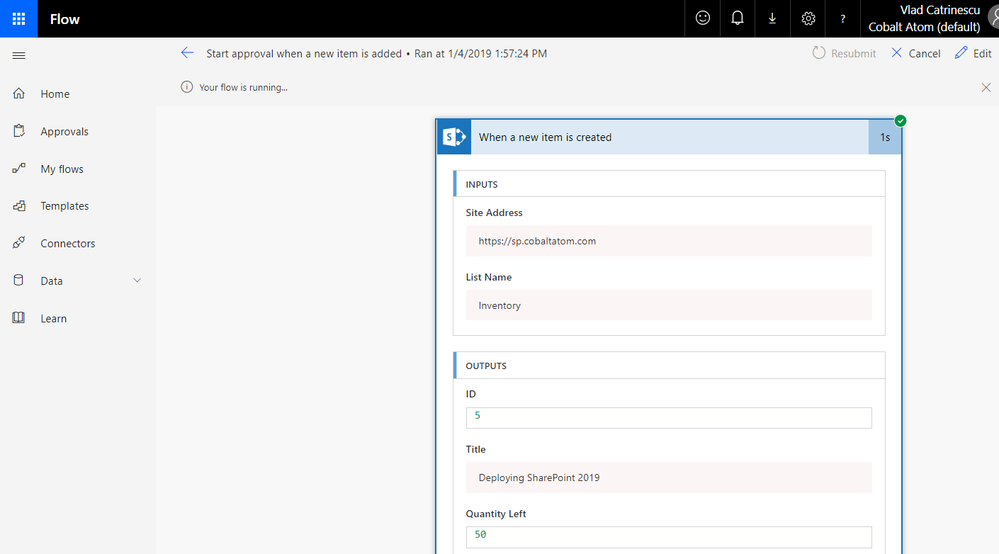Click the 'Quantity Left' label
999x554 pixels.
click(x=496, y=514)
